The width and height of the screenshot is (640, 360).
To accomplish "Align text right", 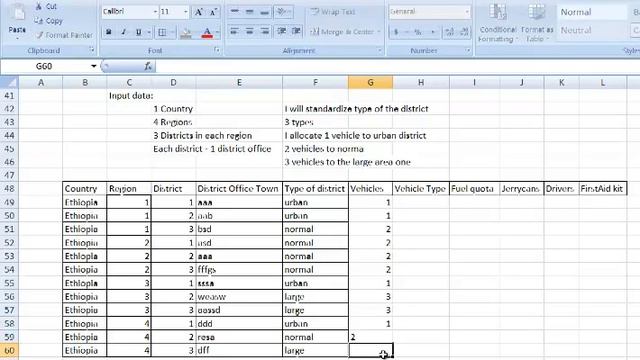I will [264, 31].
